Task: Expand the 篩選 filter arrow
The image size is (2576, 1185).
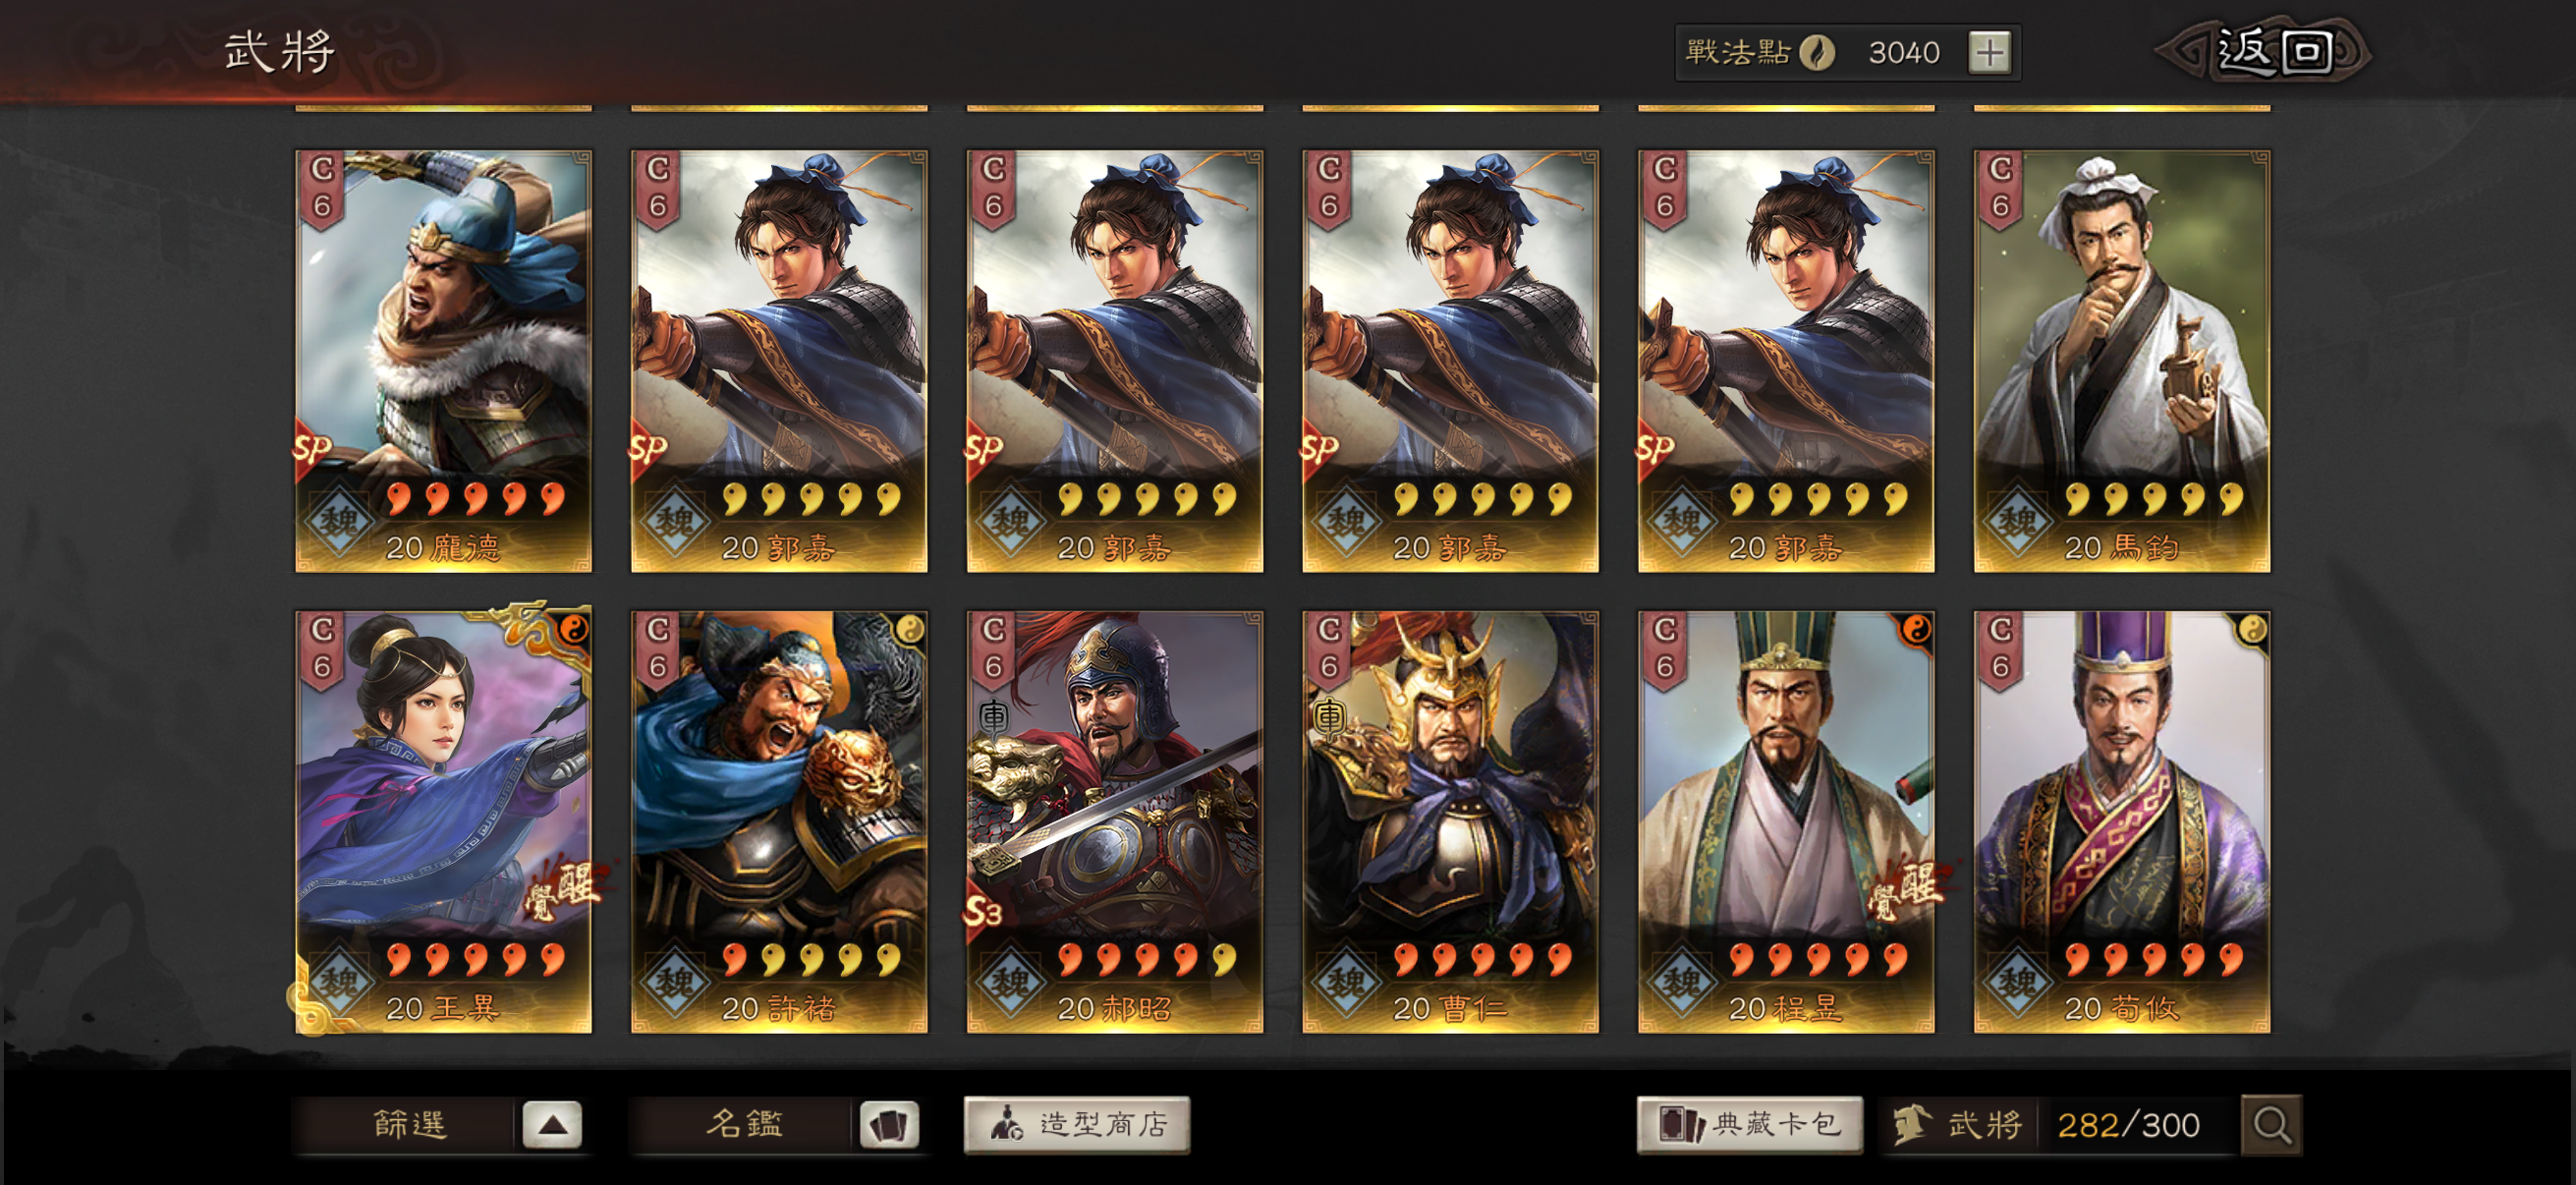Action: 552,1125
